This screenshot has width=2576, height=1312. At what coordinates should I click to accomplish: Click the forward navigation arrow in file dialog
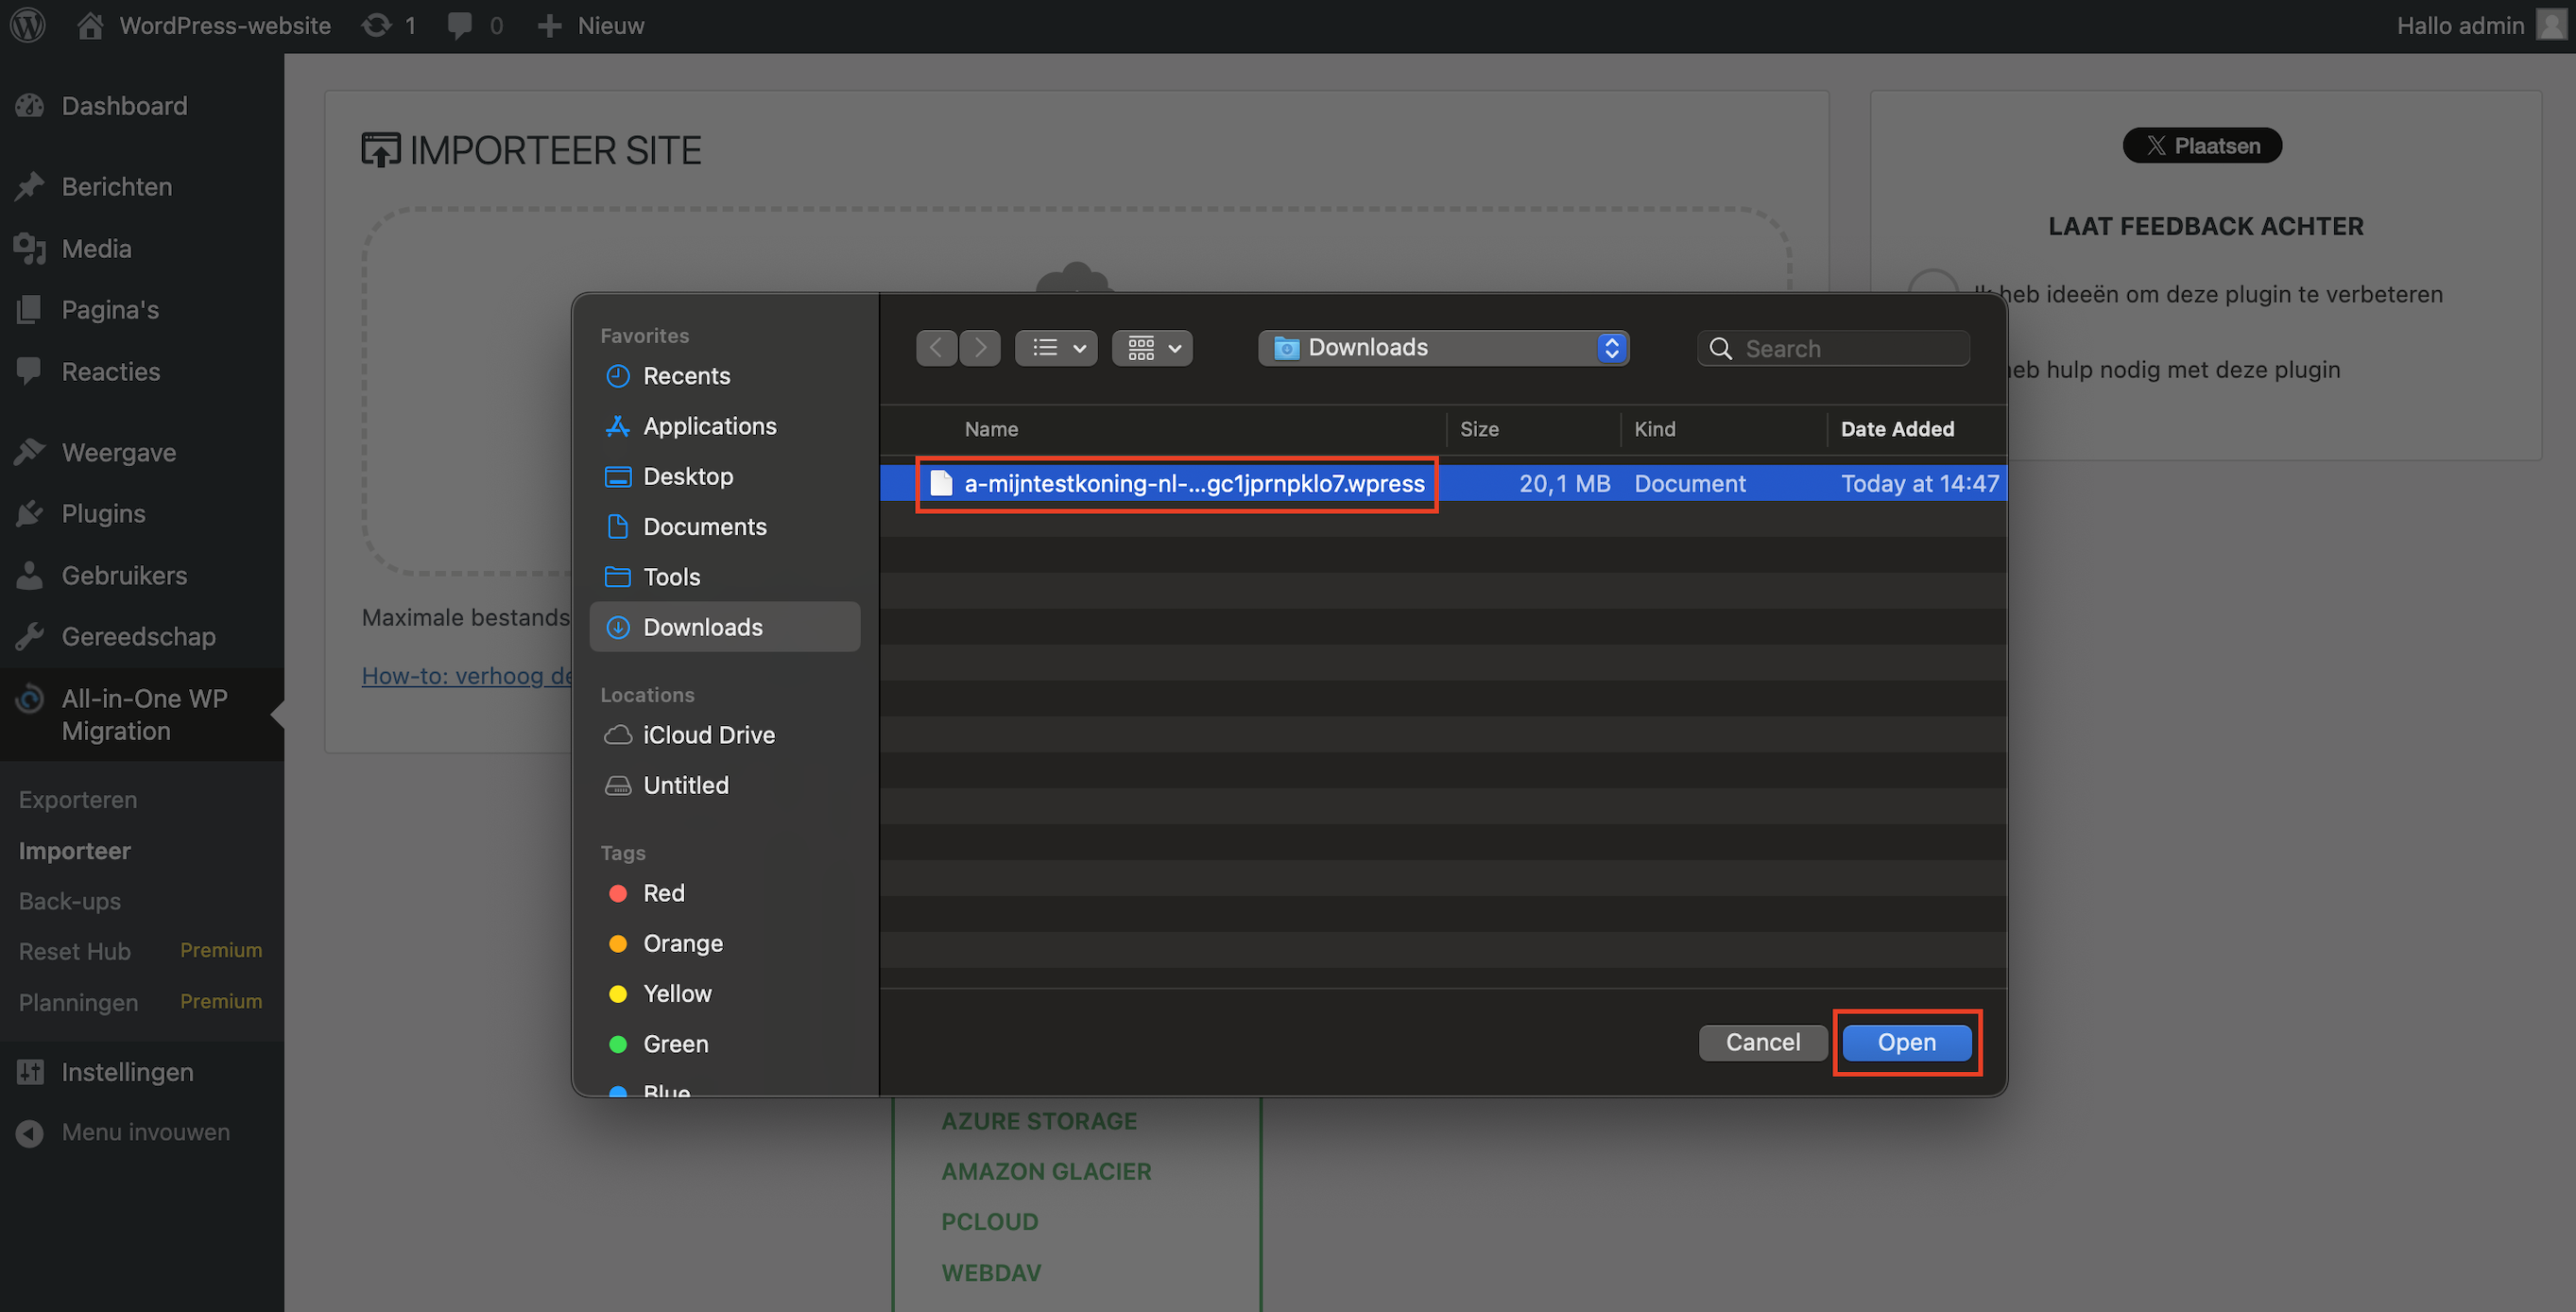[980, 348]
